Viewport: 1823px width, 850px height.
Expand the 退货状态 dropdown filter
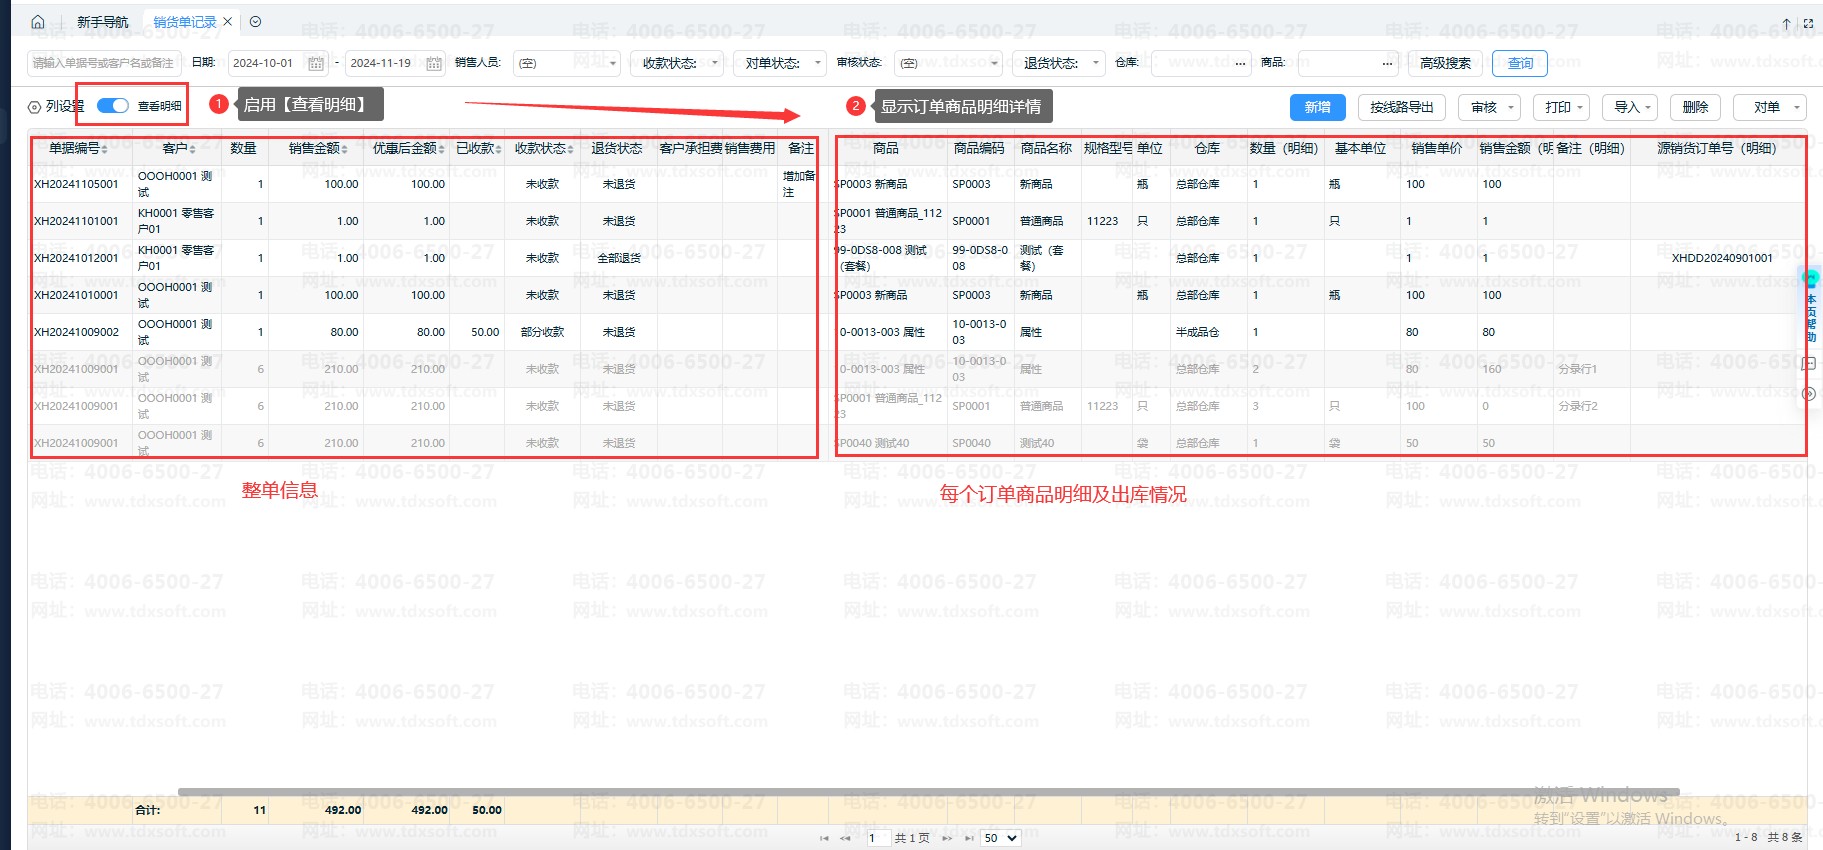pyautogui.click(x=1058, y=63)
